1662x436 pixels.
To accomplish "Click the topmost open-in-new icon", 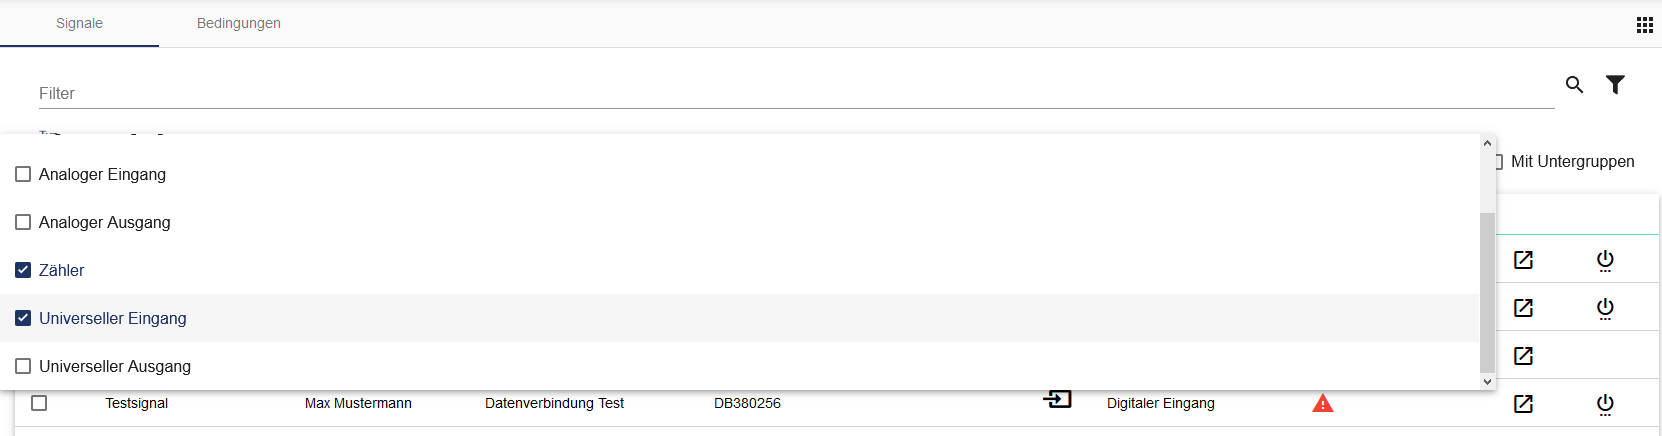I will [x=1523, y=260].
